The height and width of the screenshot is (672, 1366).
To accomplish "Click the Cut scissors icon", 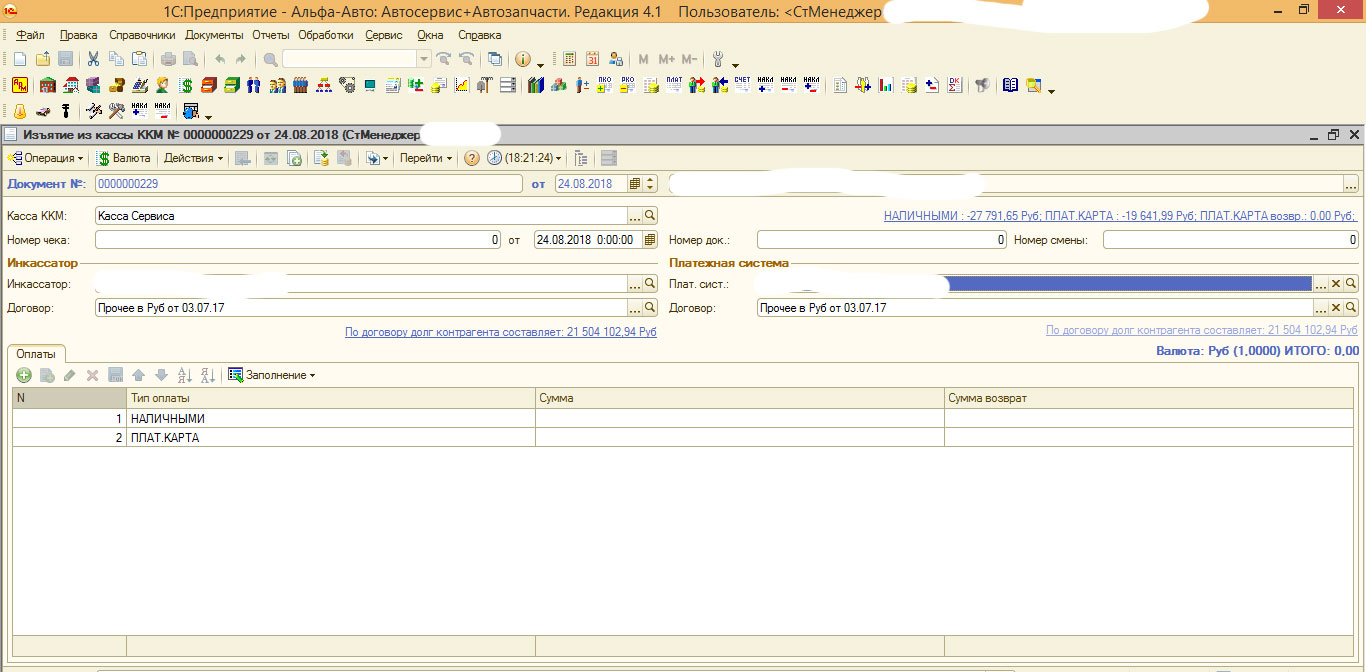I will 93,59.
